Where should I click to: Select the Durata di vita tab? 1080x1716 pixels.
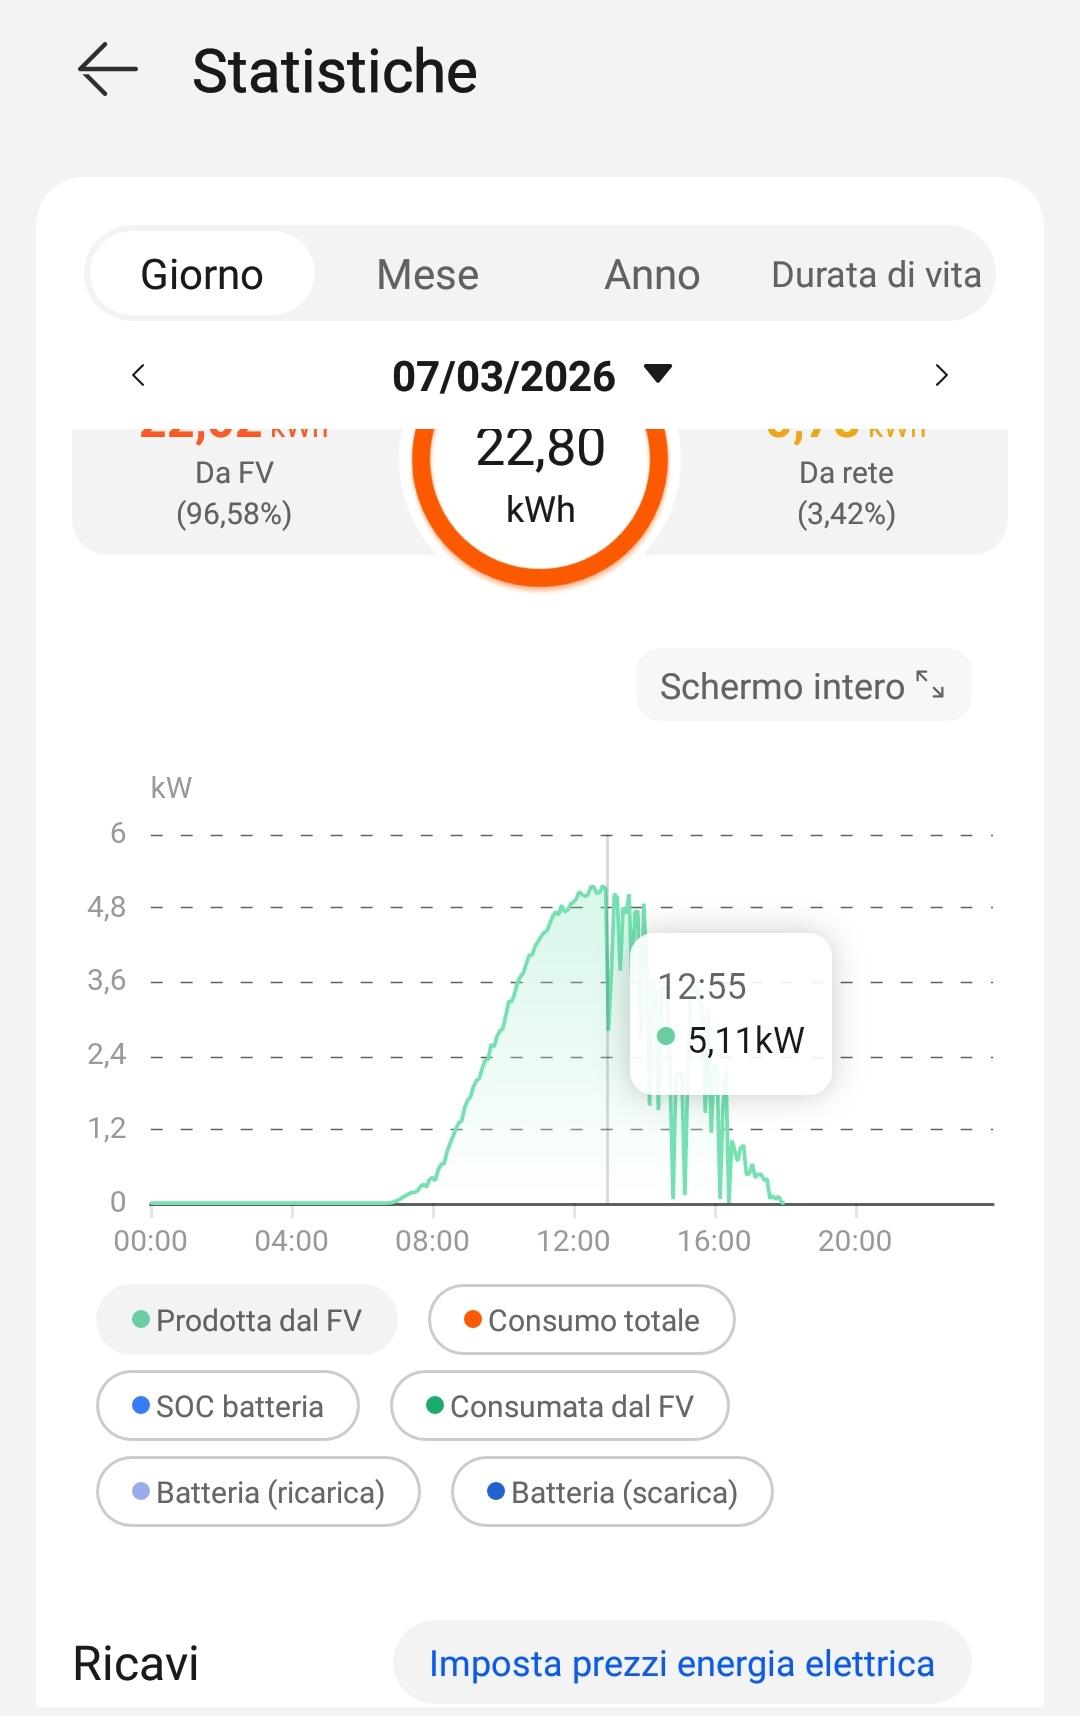tap(876, 274)
